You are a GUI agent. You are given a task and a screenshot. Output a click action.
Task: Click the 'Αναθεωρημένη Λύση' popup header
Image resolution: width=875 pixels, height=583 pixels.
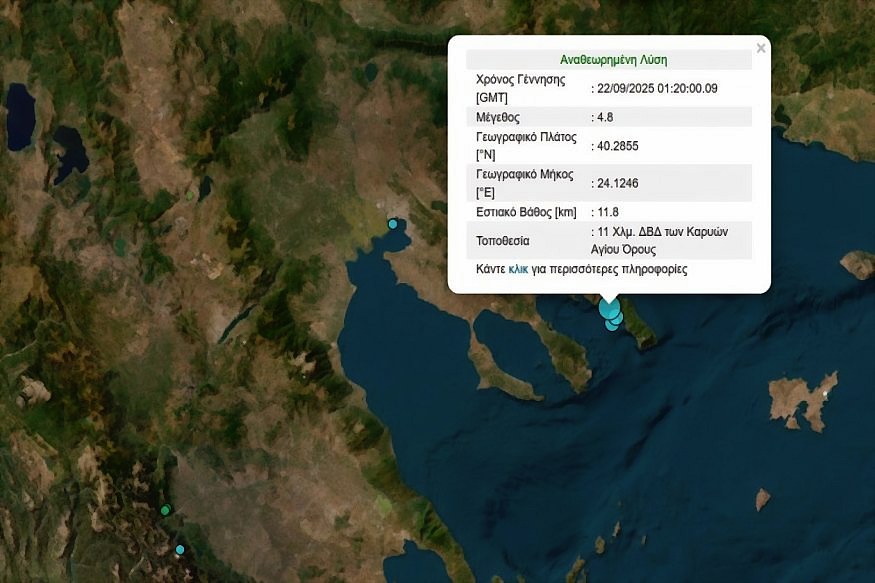[x=608, y=59]
